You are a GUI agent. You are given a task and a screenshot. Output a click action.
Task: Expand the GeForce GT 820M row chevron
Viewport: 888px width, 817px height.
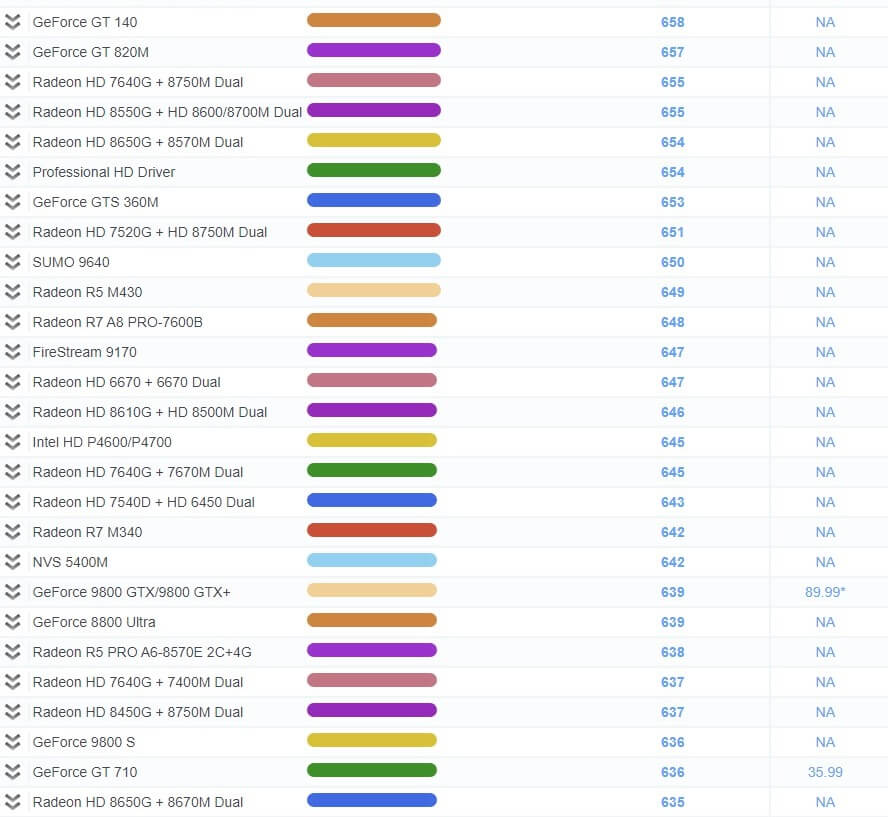click(x=12, y=52)
